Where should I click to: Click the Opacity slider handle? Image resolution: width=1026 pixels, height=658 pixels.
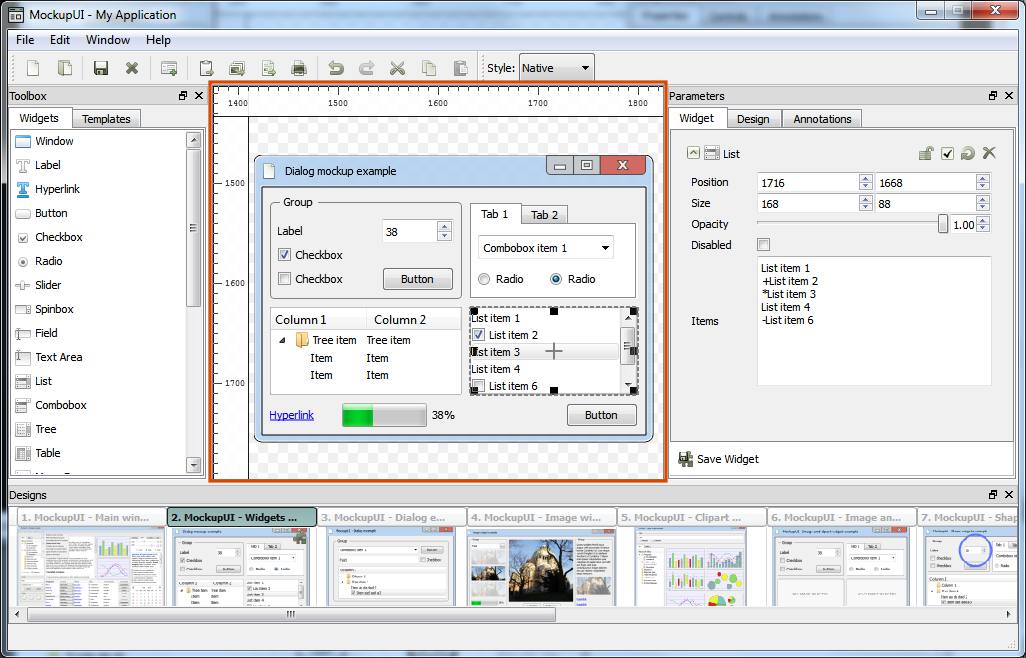coord(942,224)
